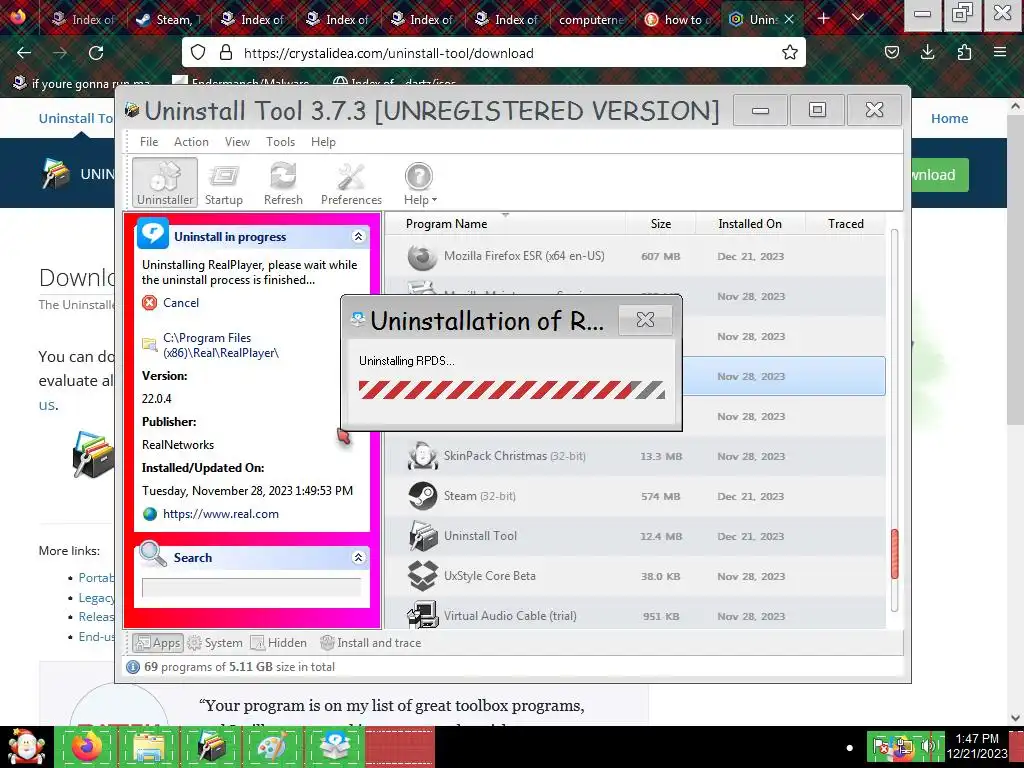1024x768 pixels.
Task: Open a new browser tab
Action: (x=824, y=18)
